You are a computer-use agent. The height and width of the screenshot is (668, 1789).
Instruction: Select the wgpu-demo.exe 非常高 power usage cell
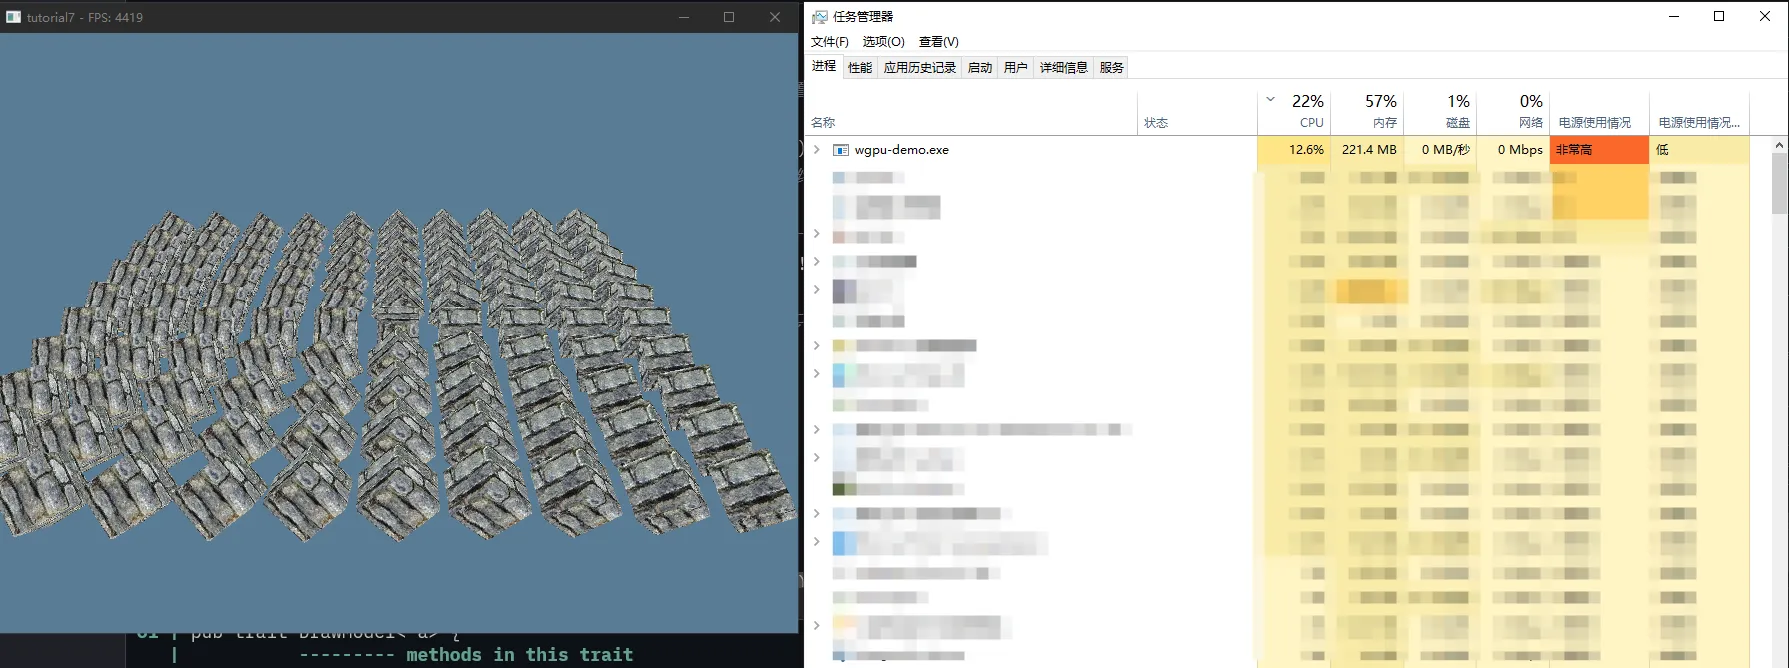(x=1598, y=150)
